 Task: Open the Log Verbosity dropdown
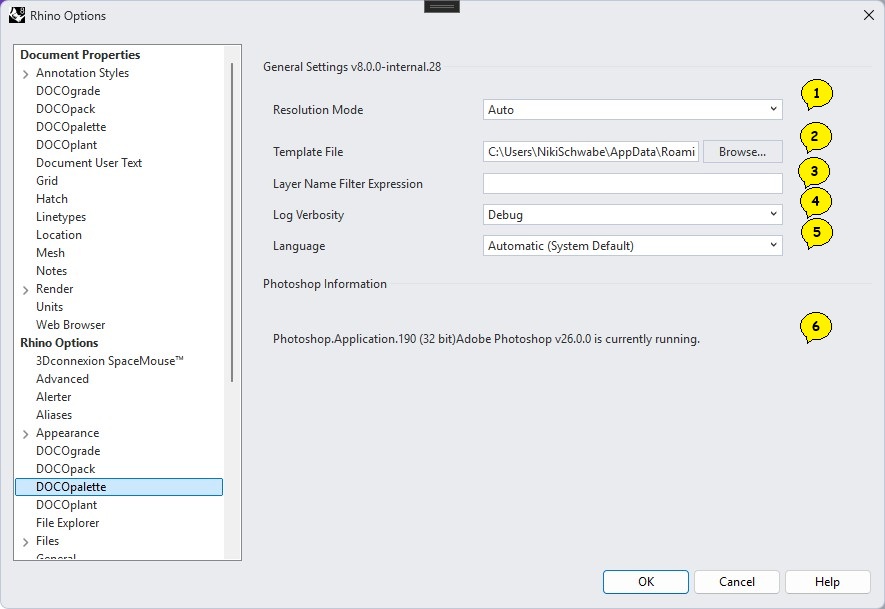click(x=633, y=214)
